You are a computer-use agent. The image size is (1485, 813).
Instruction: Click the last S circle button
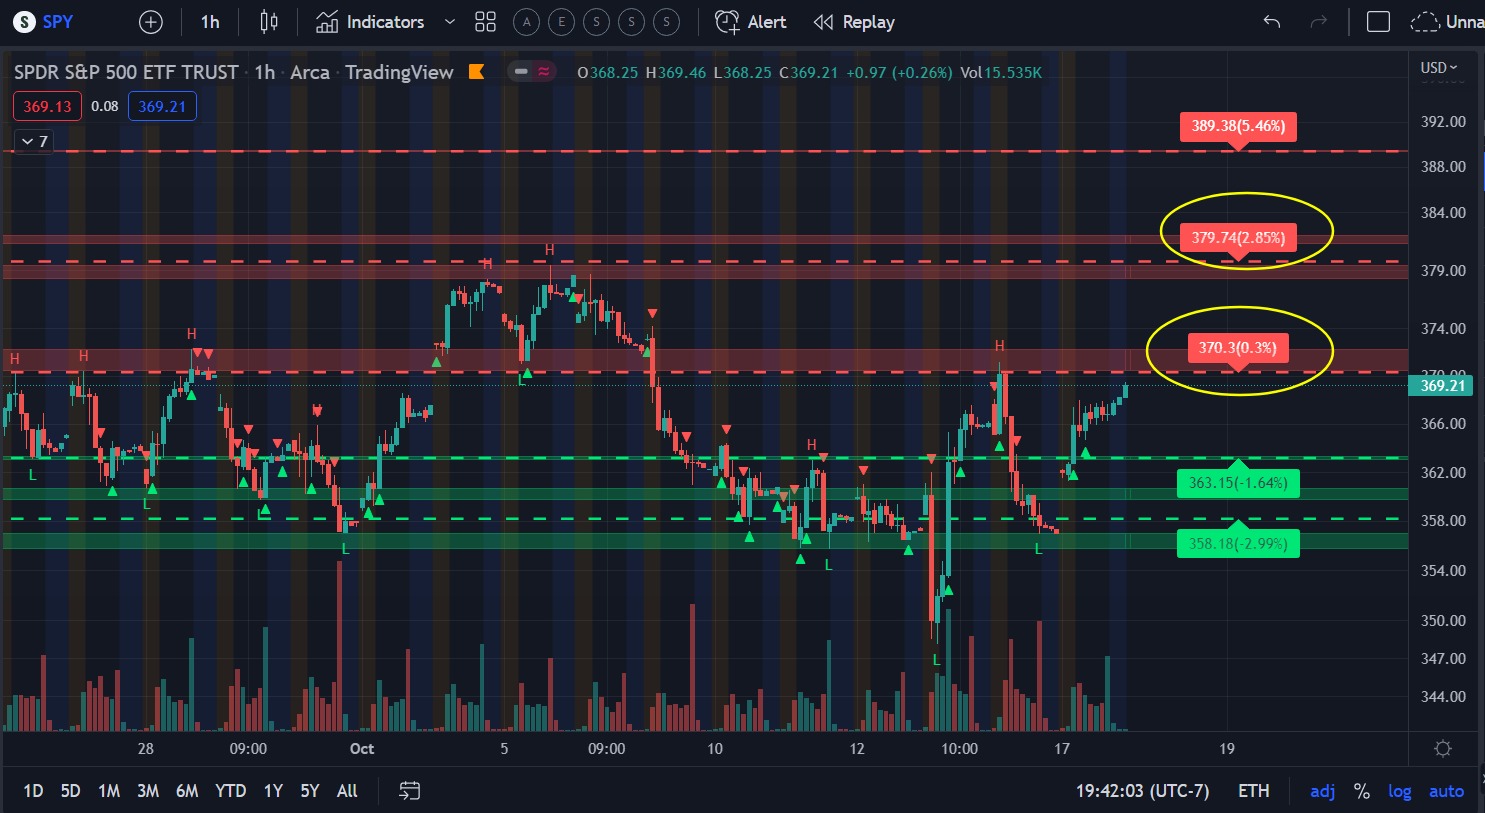tap(666, 22)
